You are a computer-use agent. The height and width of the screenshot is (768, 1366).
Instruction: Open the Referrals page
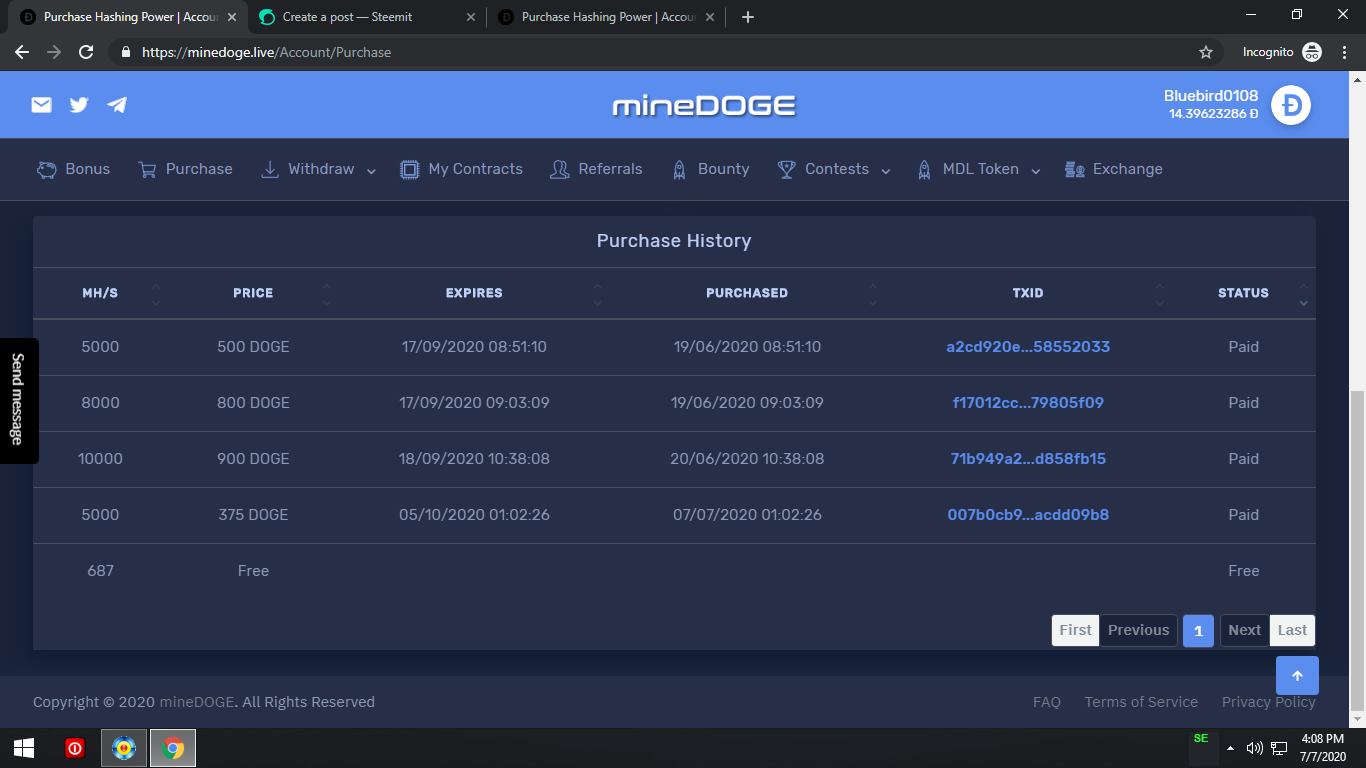(x=596, y=169)
